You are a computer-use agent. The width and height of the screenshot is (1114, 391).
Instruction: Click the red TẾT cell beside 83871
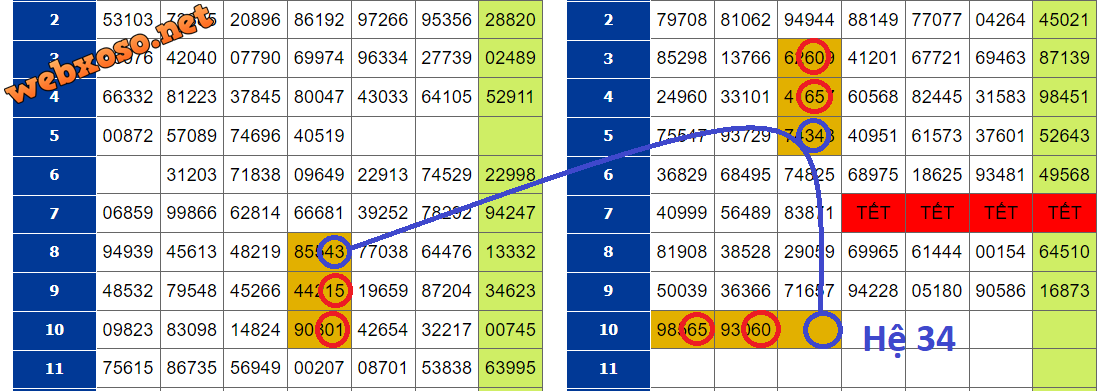[x=873, y=213]
